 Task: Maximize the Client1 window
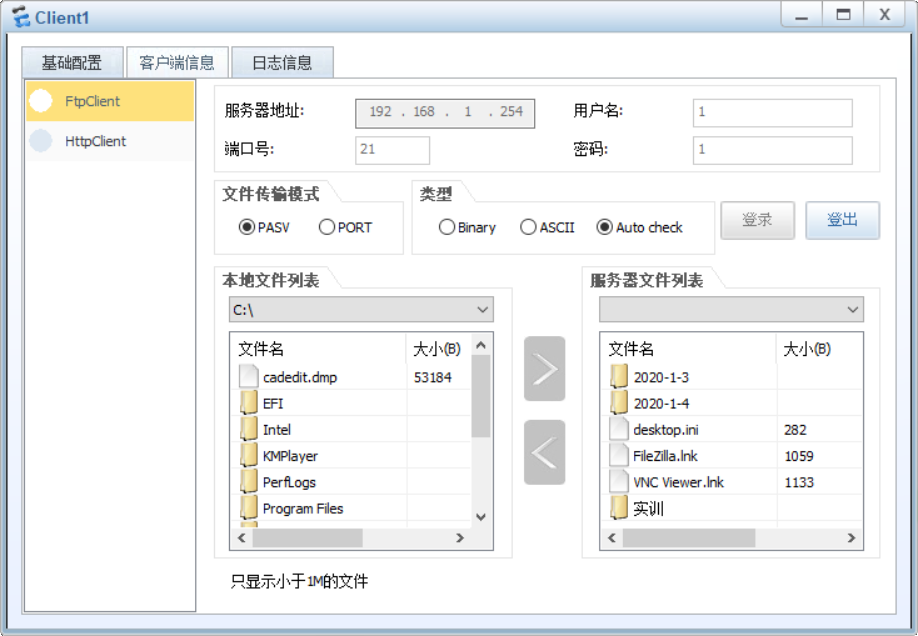[x=843, y=15]
